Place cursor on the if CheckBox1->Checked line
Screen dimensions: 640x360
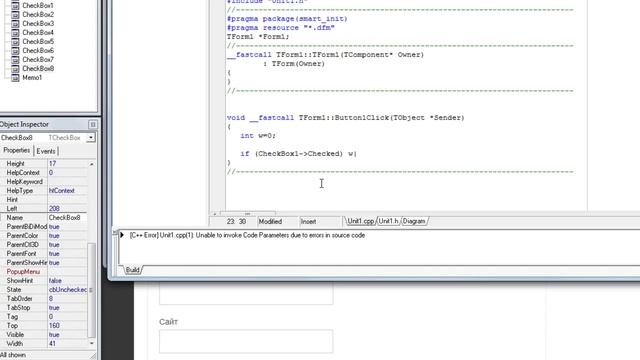click(x=298, y=153)
